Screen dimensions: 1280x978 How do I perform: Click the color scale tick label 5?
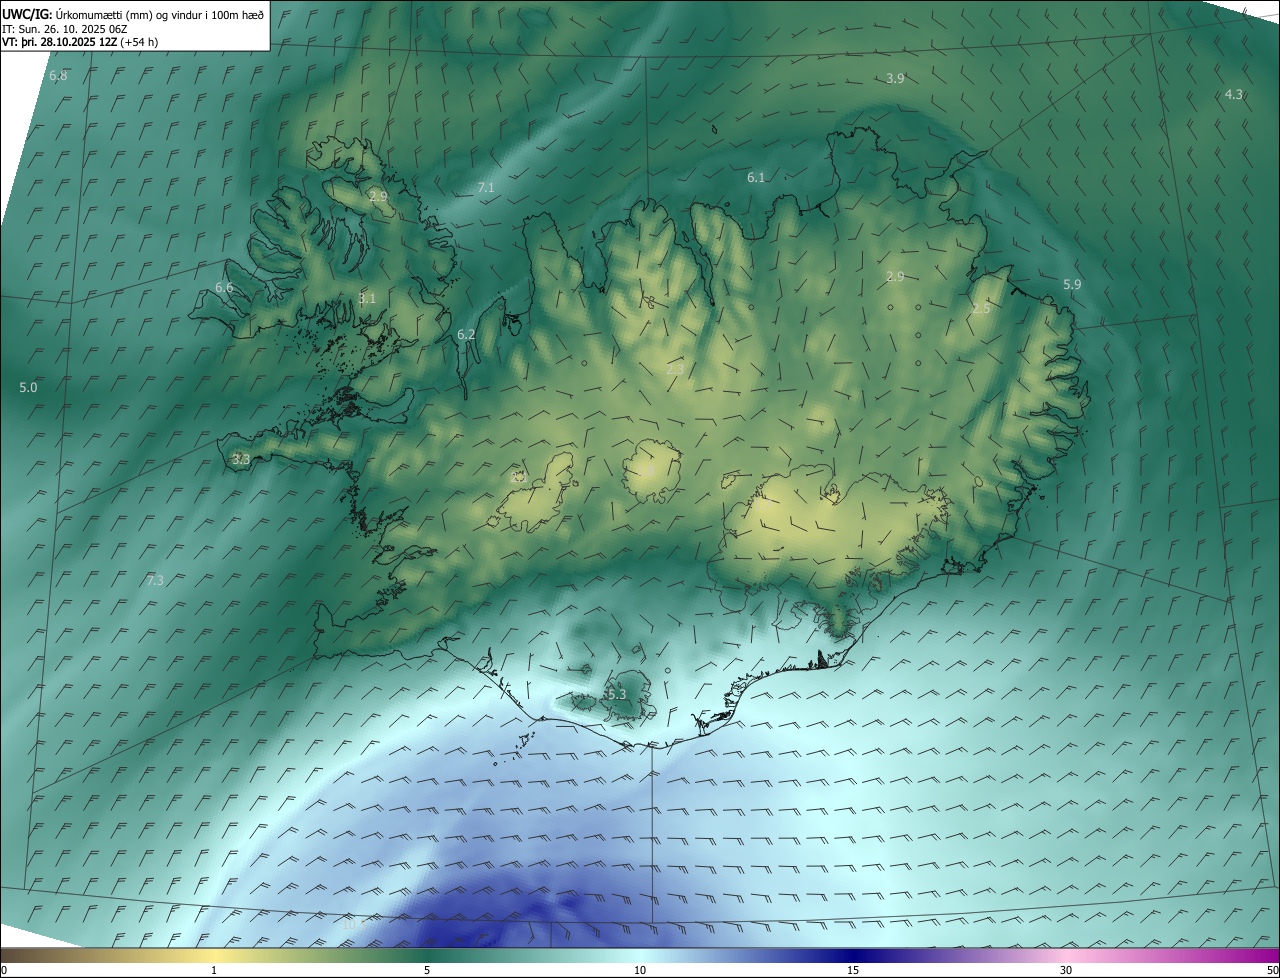tap(427, 970)
